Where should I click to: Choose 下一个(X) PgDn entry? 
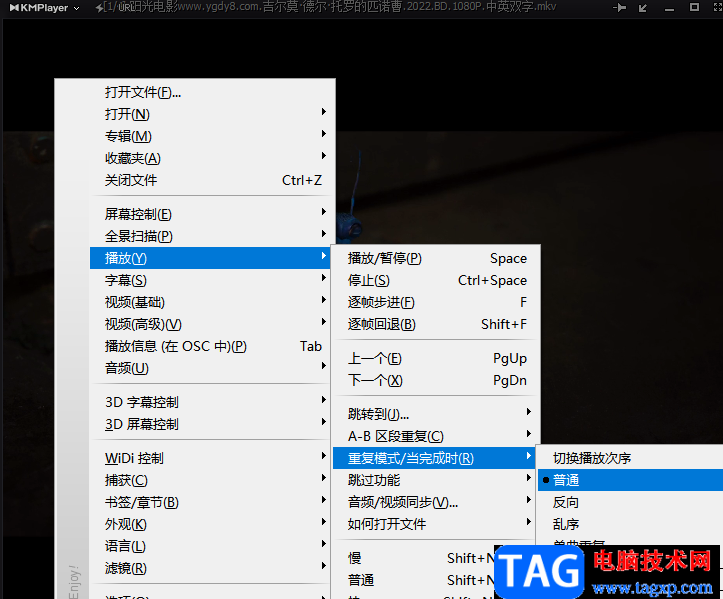(x=435, y=380)
